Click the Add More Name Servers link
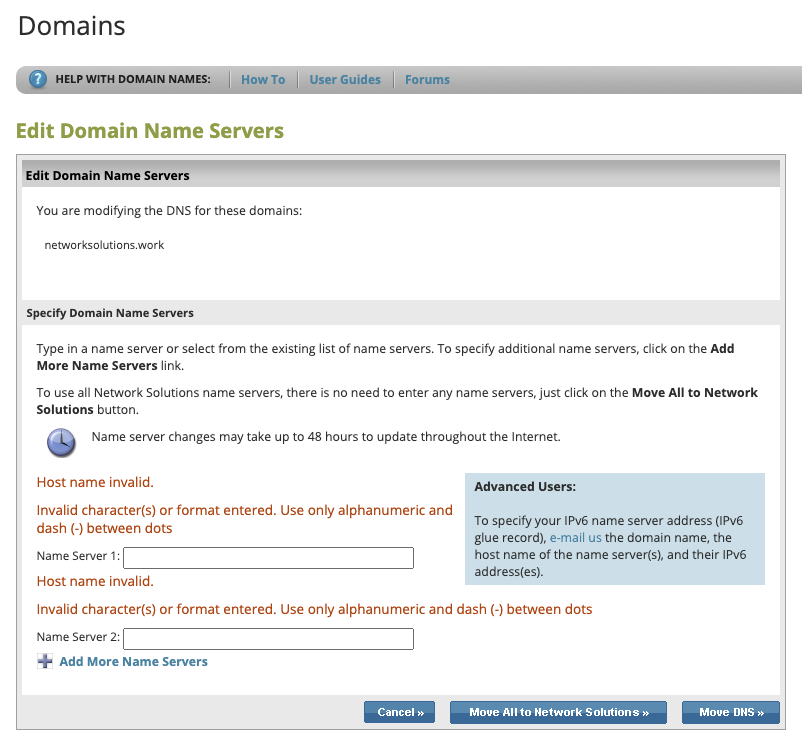The width and height of the screenshot is (802, 742). 133,661
